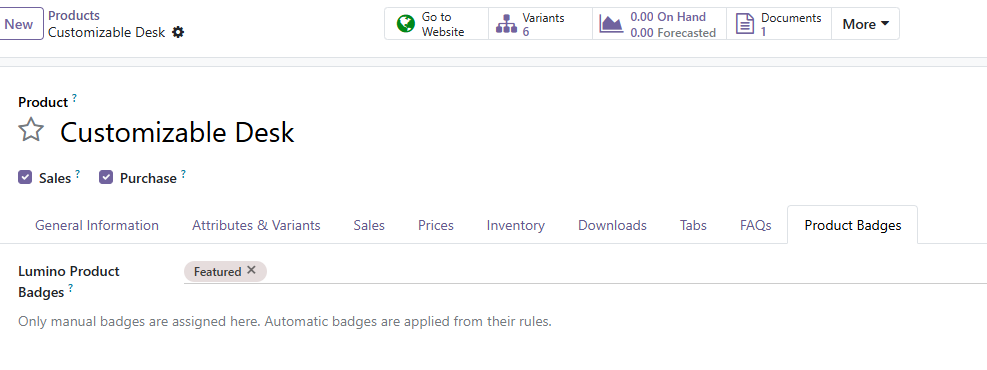Click help mark beside Lumino Product Badges
This screenshot has height=370, width=987.
[70, 288]
